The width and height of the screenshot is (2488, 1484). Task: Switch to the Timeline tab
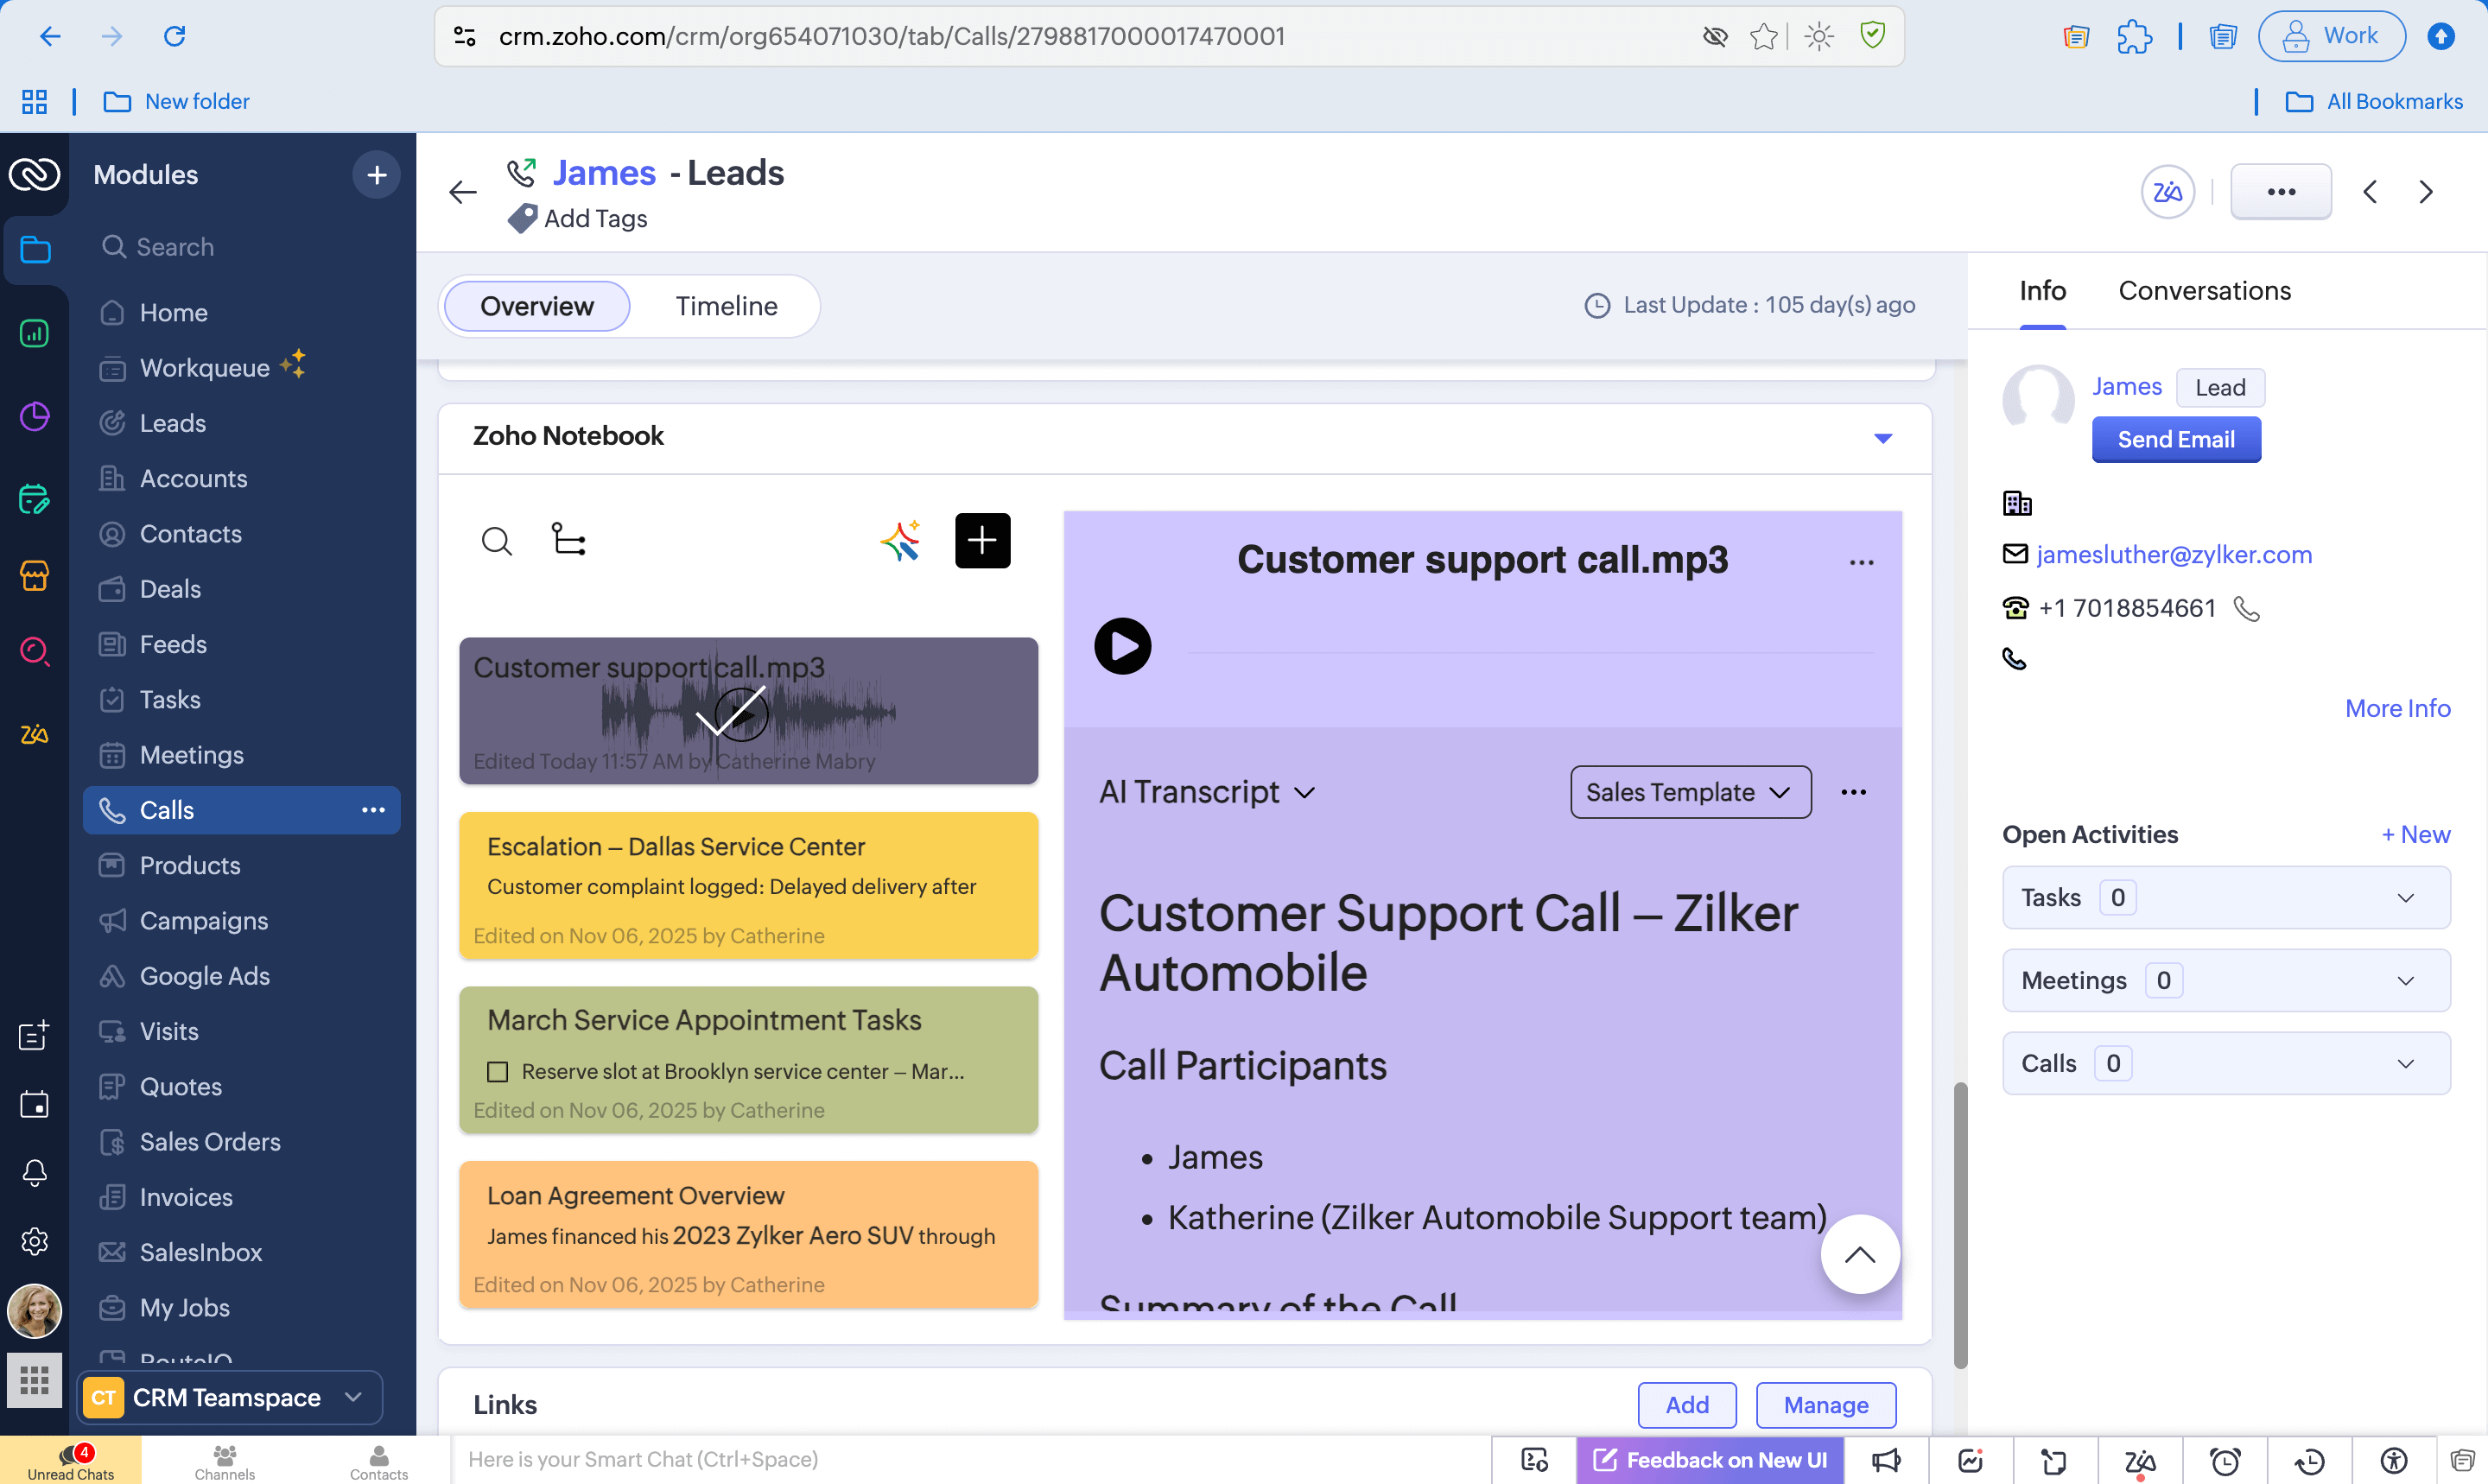(x=726, y=306)
